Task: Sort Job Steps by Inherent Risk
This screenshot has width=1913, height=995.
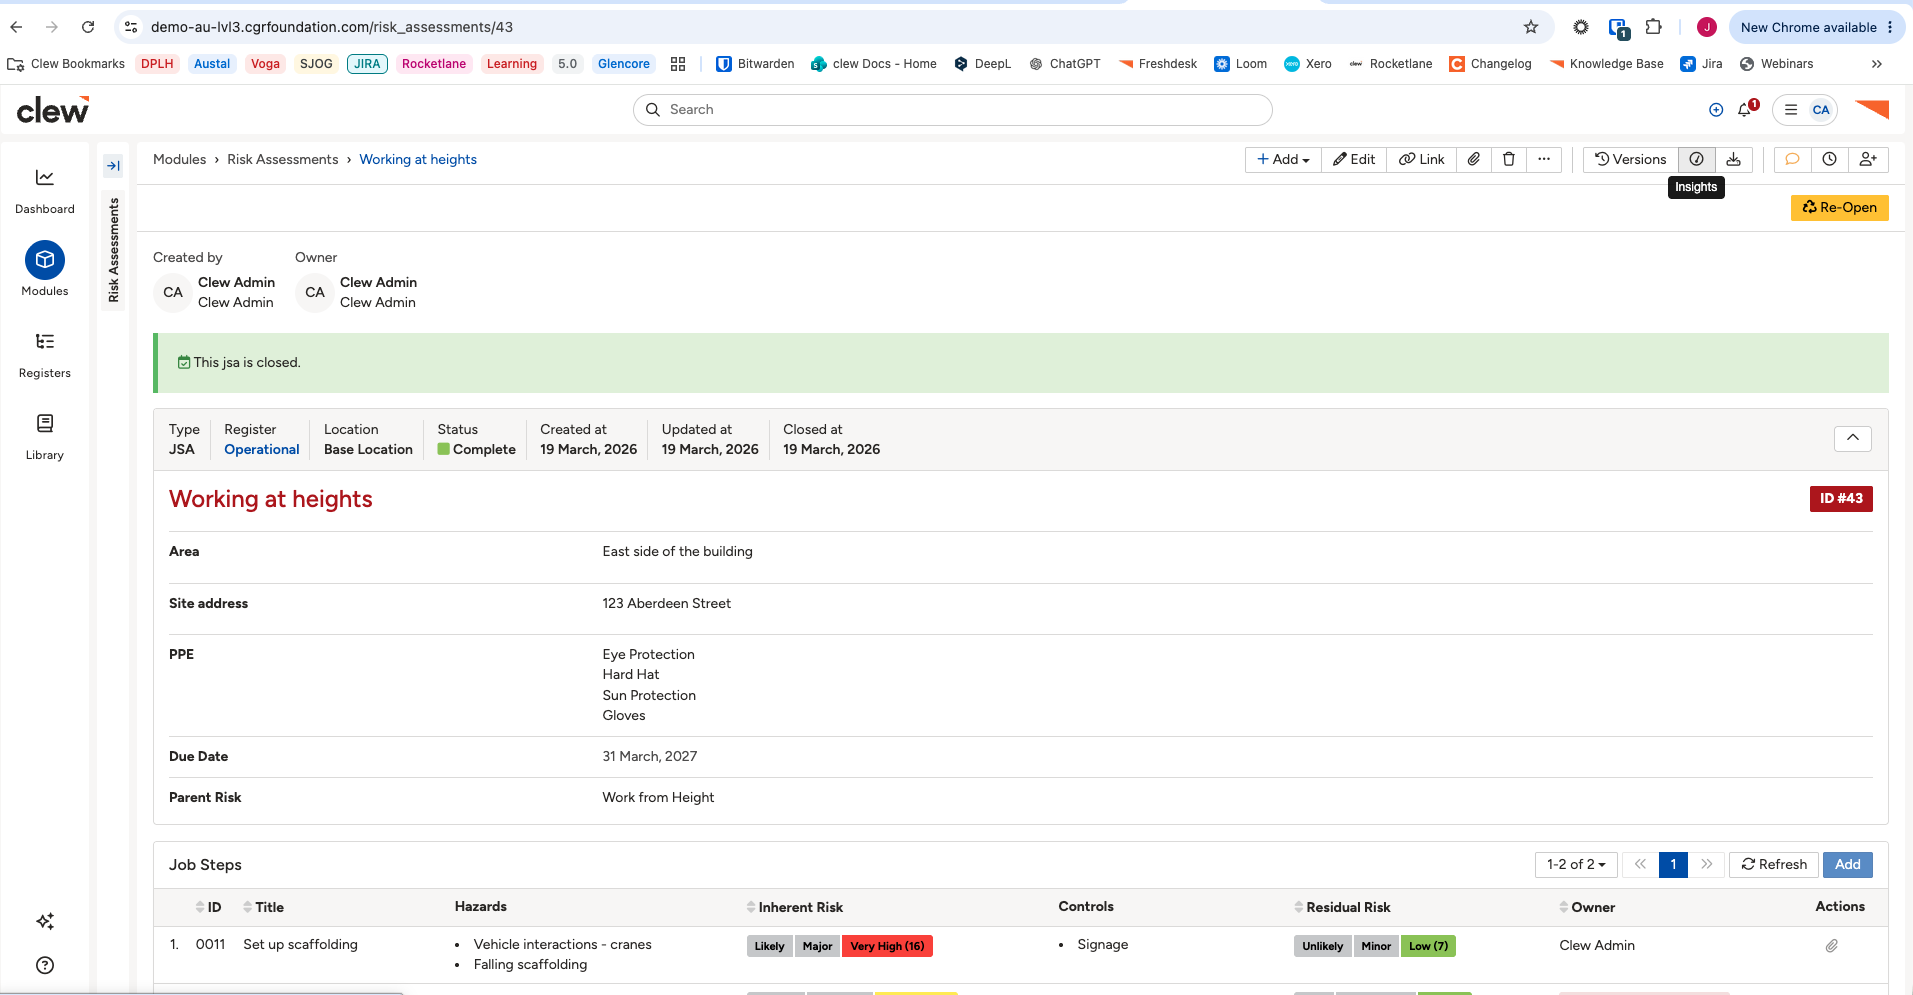Action: (795, 907)
